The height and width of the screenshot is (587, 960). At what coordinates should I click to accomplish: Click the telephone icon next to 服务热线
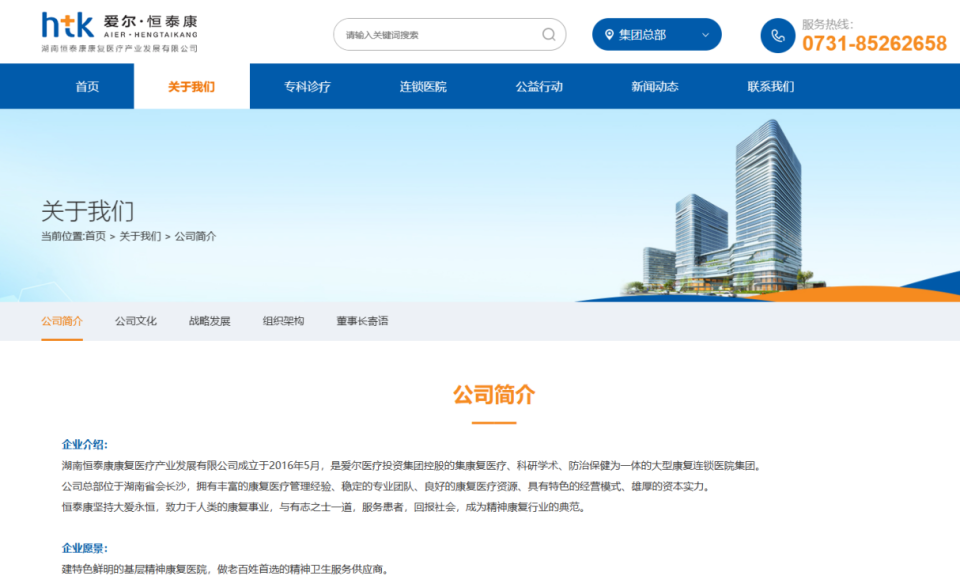[x=779, y=35]
